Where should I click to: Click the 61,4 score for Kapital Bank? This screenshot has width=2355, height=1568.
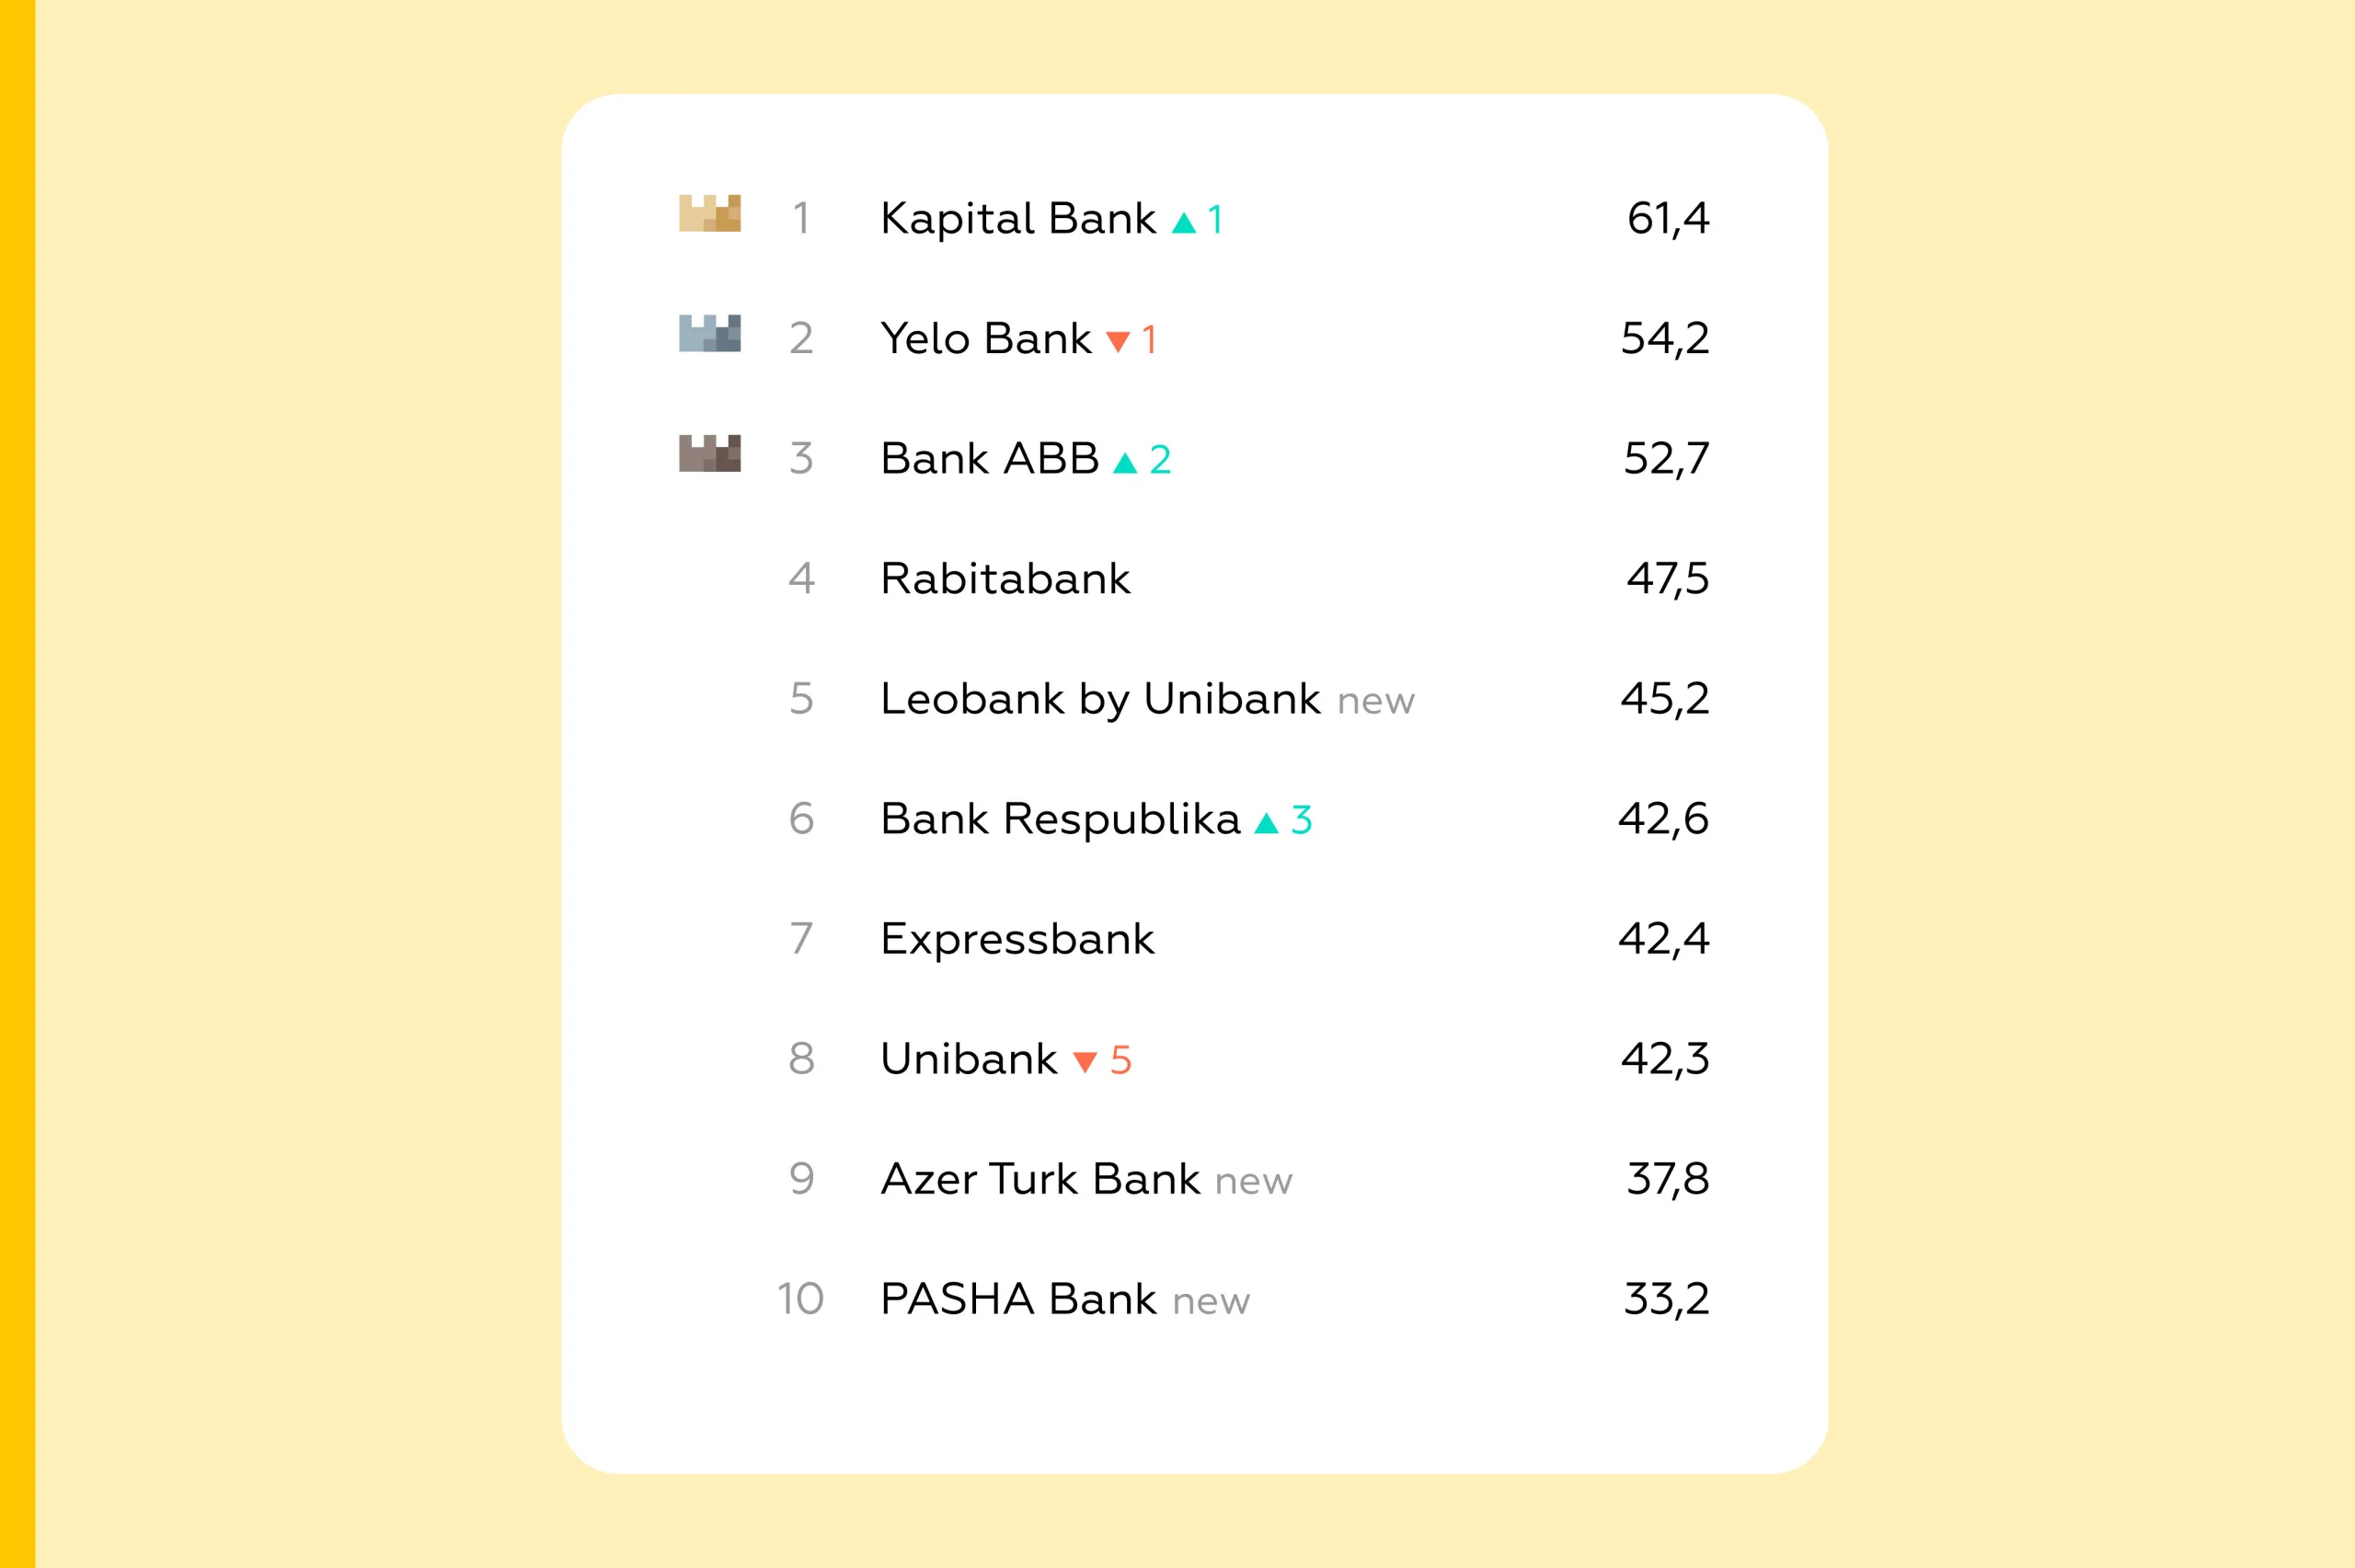click(x=1668, y=218)
